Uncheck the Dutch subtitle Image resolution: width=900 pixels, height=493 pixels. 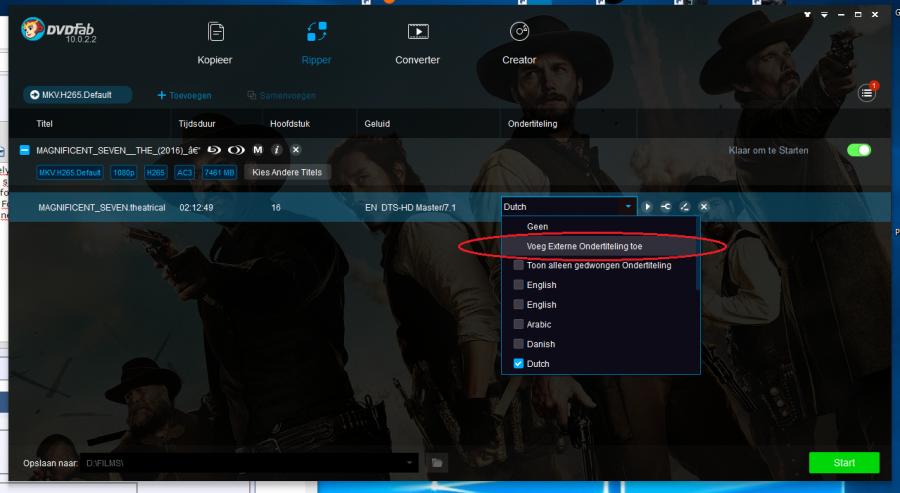(518, 363)
